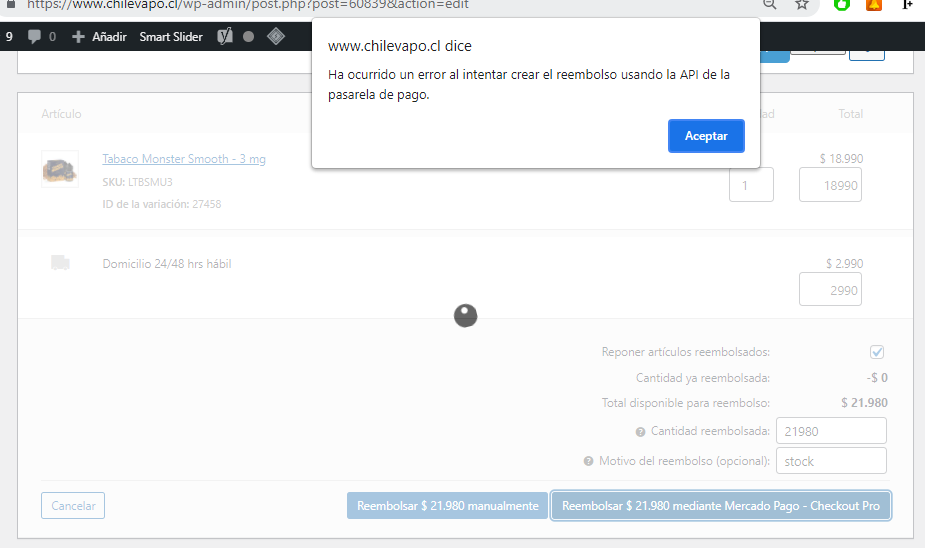
Task: Click the Tabaco Monster Smooth product thumbnail
Action: point(60,169)
